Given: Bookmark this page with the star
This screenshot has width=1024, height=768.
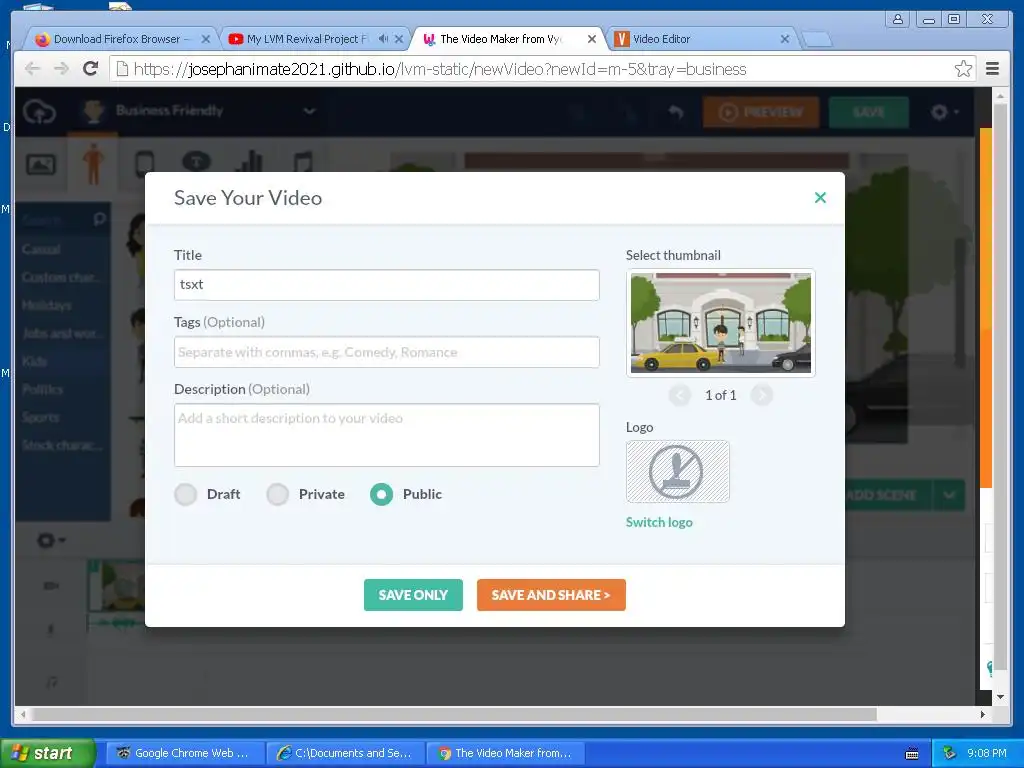Looking at the screenshot, I should click(x=963, y=69).
